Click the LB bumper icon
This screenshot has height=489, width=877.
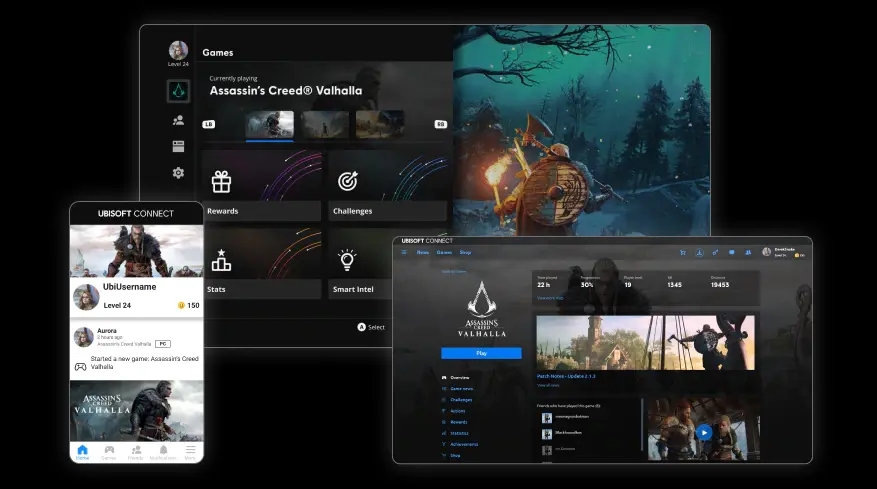pyautogui.click(x=209, y=124)
